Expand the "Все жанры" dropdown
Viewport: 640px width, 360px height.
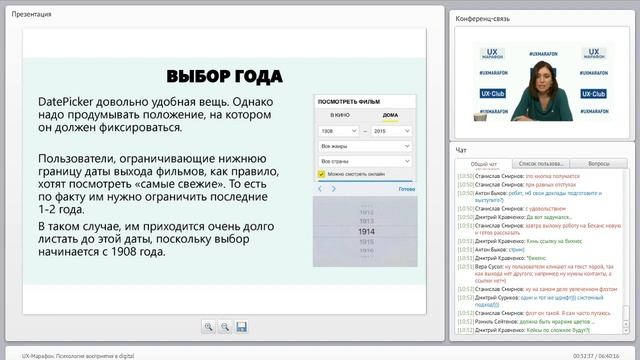365,146
